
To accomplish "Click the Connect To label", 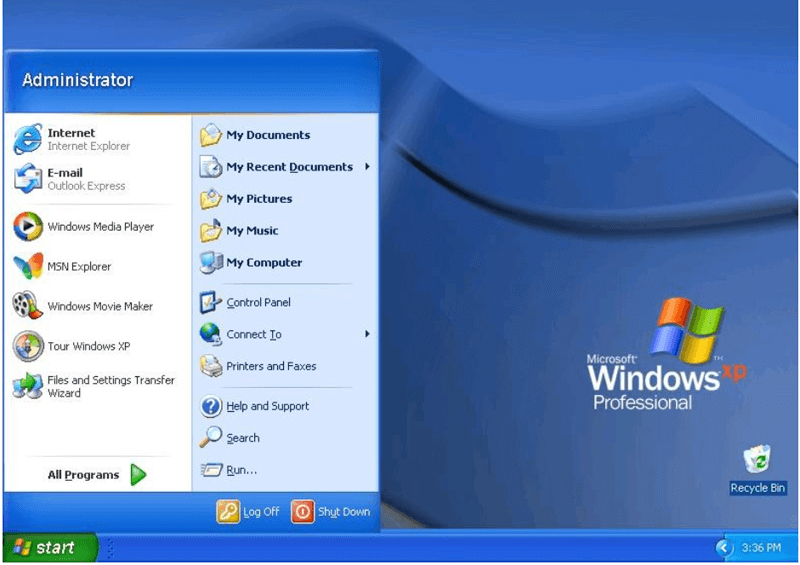I will 254,334.
